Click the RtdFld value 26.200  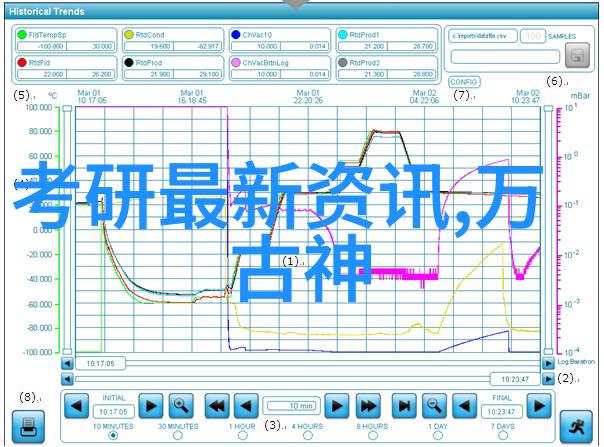(x=91, y=74)
